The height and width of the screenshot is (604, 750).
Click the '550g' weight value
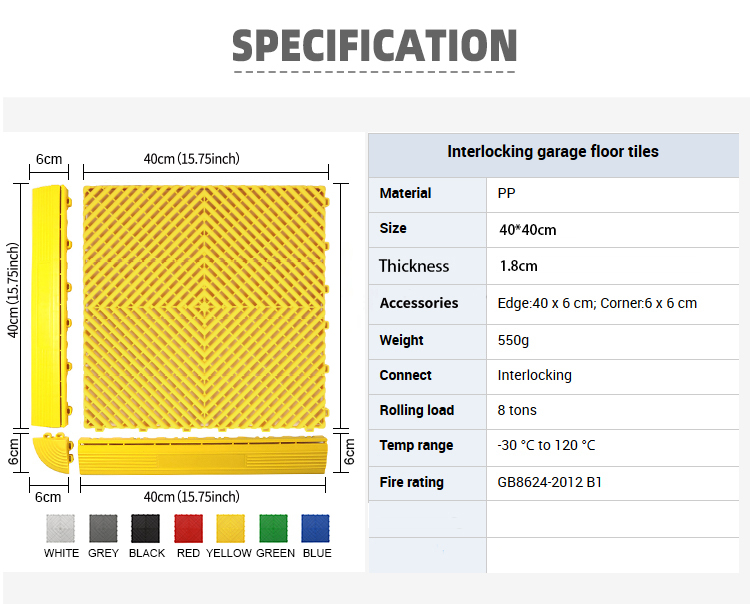click(513, 340)
